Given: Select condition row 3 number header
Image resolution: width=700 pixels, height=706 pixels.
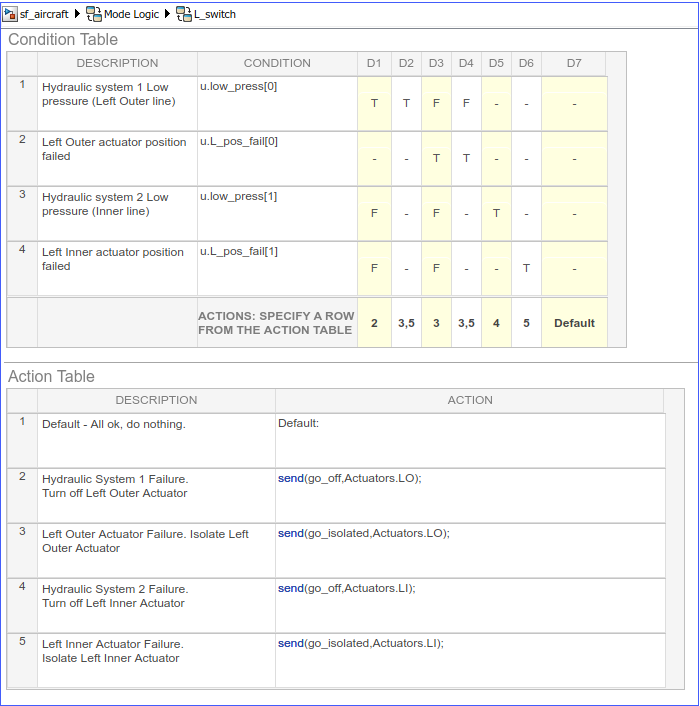Looking at the screenshot, I should coord(22,214).
